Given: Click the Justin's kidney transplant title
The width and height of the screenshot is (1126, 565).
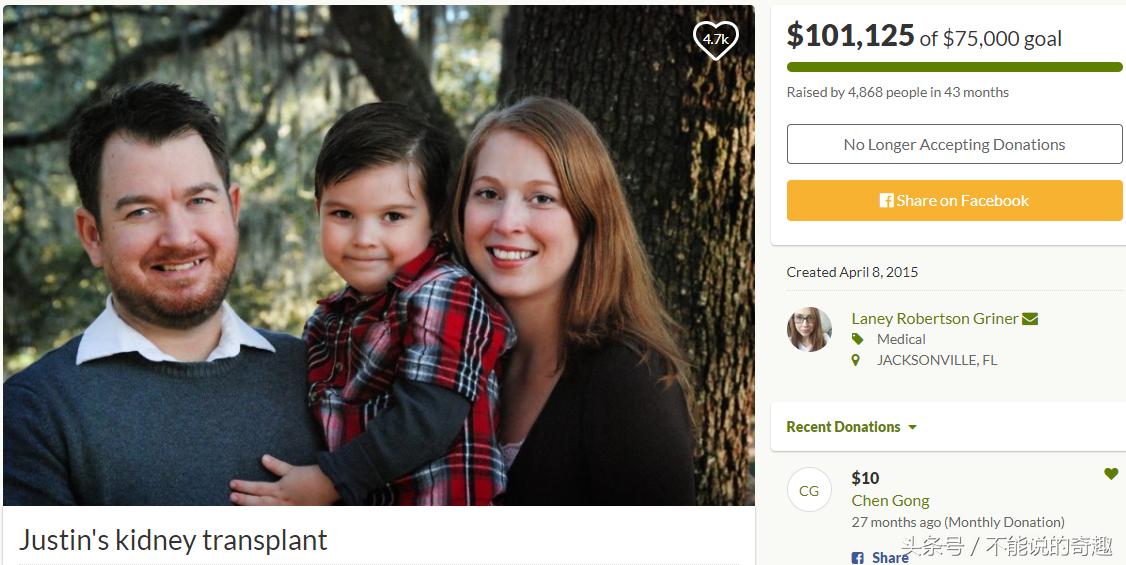Looking at the screenshot, I should (173, 540).
